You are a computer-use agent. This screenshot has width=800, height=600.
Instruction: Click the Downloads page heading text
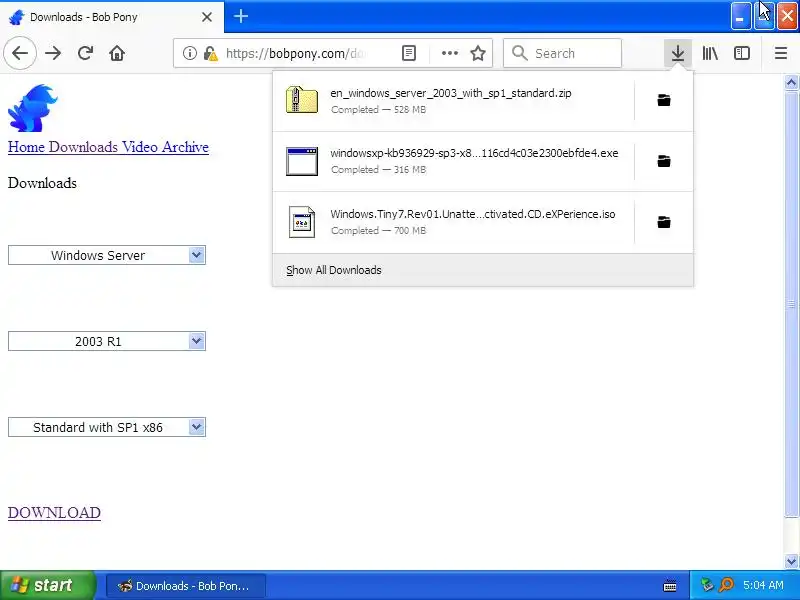click(x=42, y=183)
